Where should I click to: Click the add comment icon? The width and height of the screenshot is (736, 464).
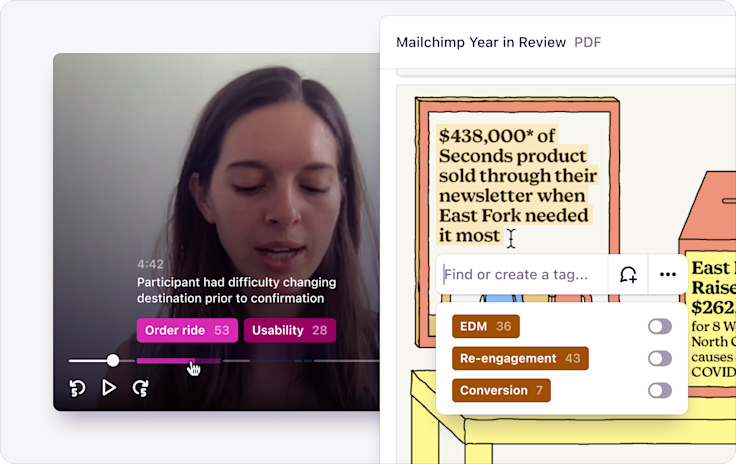pyautogui.click(x=628, y=274)
